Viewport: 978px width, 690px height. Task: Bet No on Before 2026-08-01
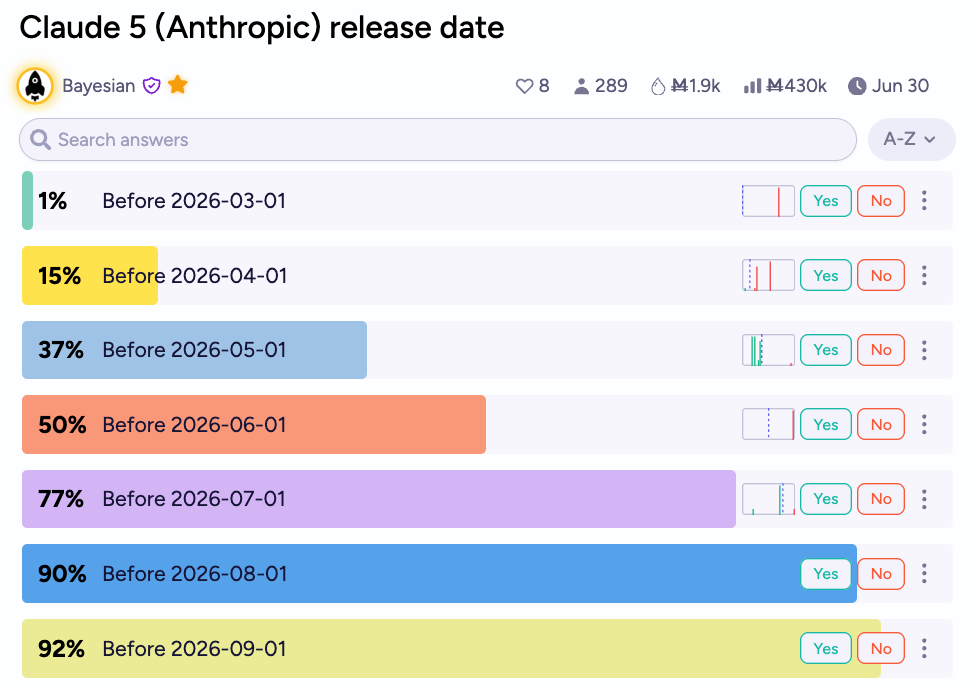point(881,574)
